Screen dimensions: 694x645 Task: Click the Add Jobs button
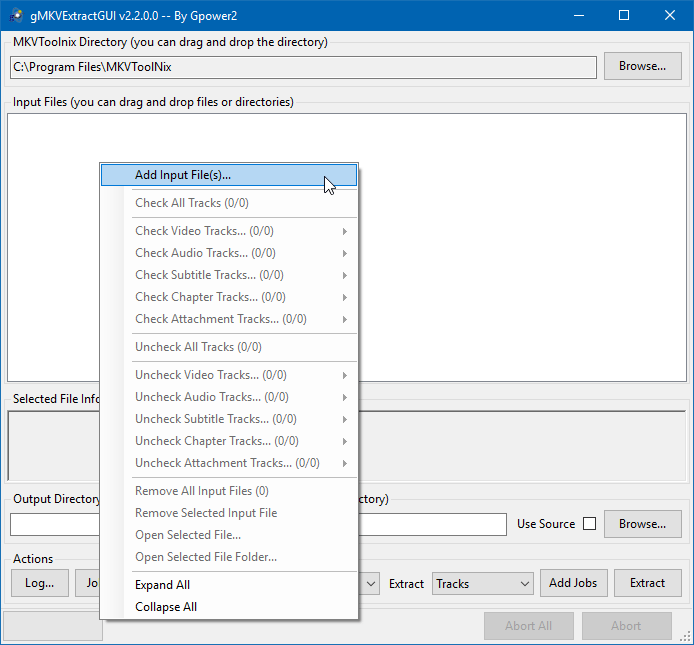pos(573,583)
